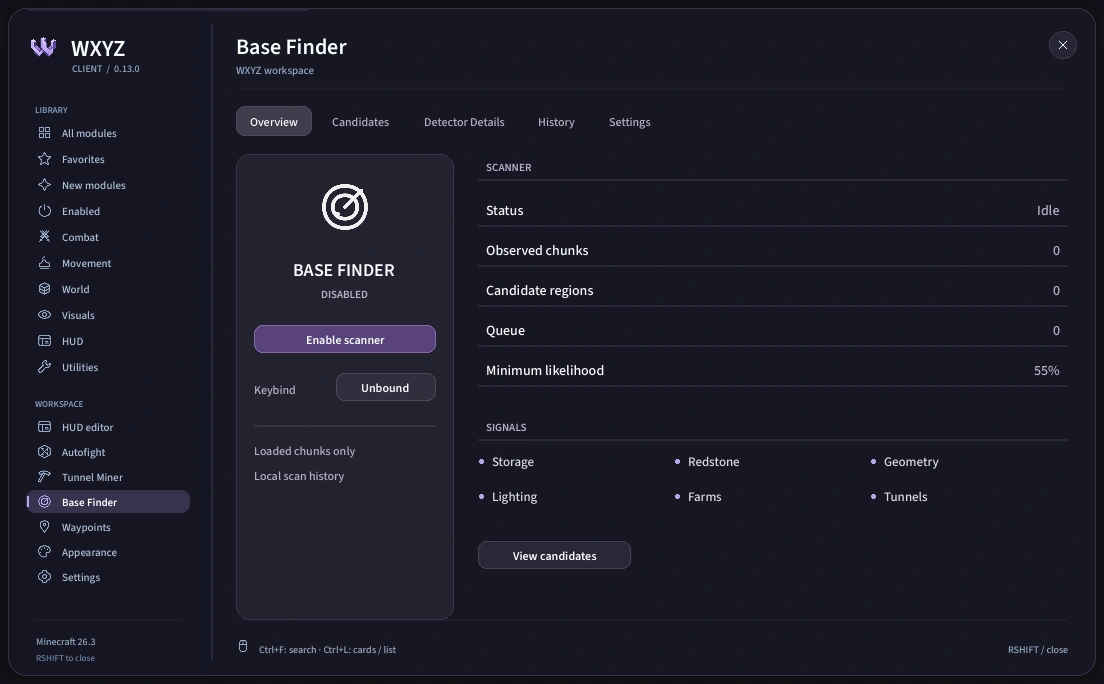
Task: Open Appearance workspace item
Action: pyautogui.click(x=108, y=552)
